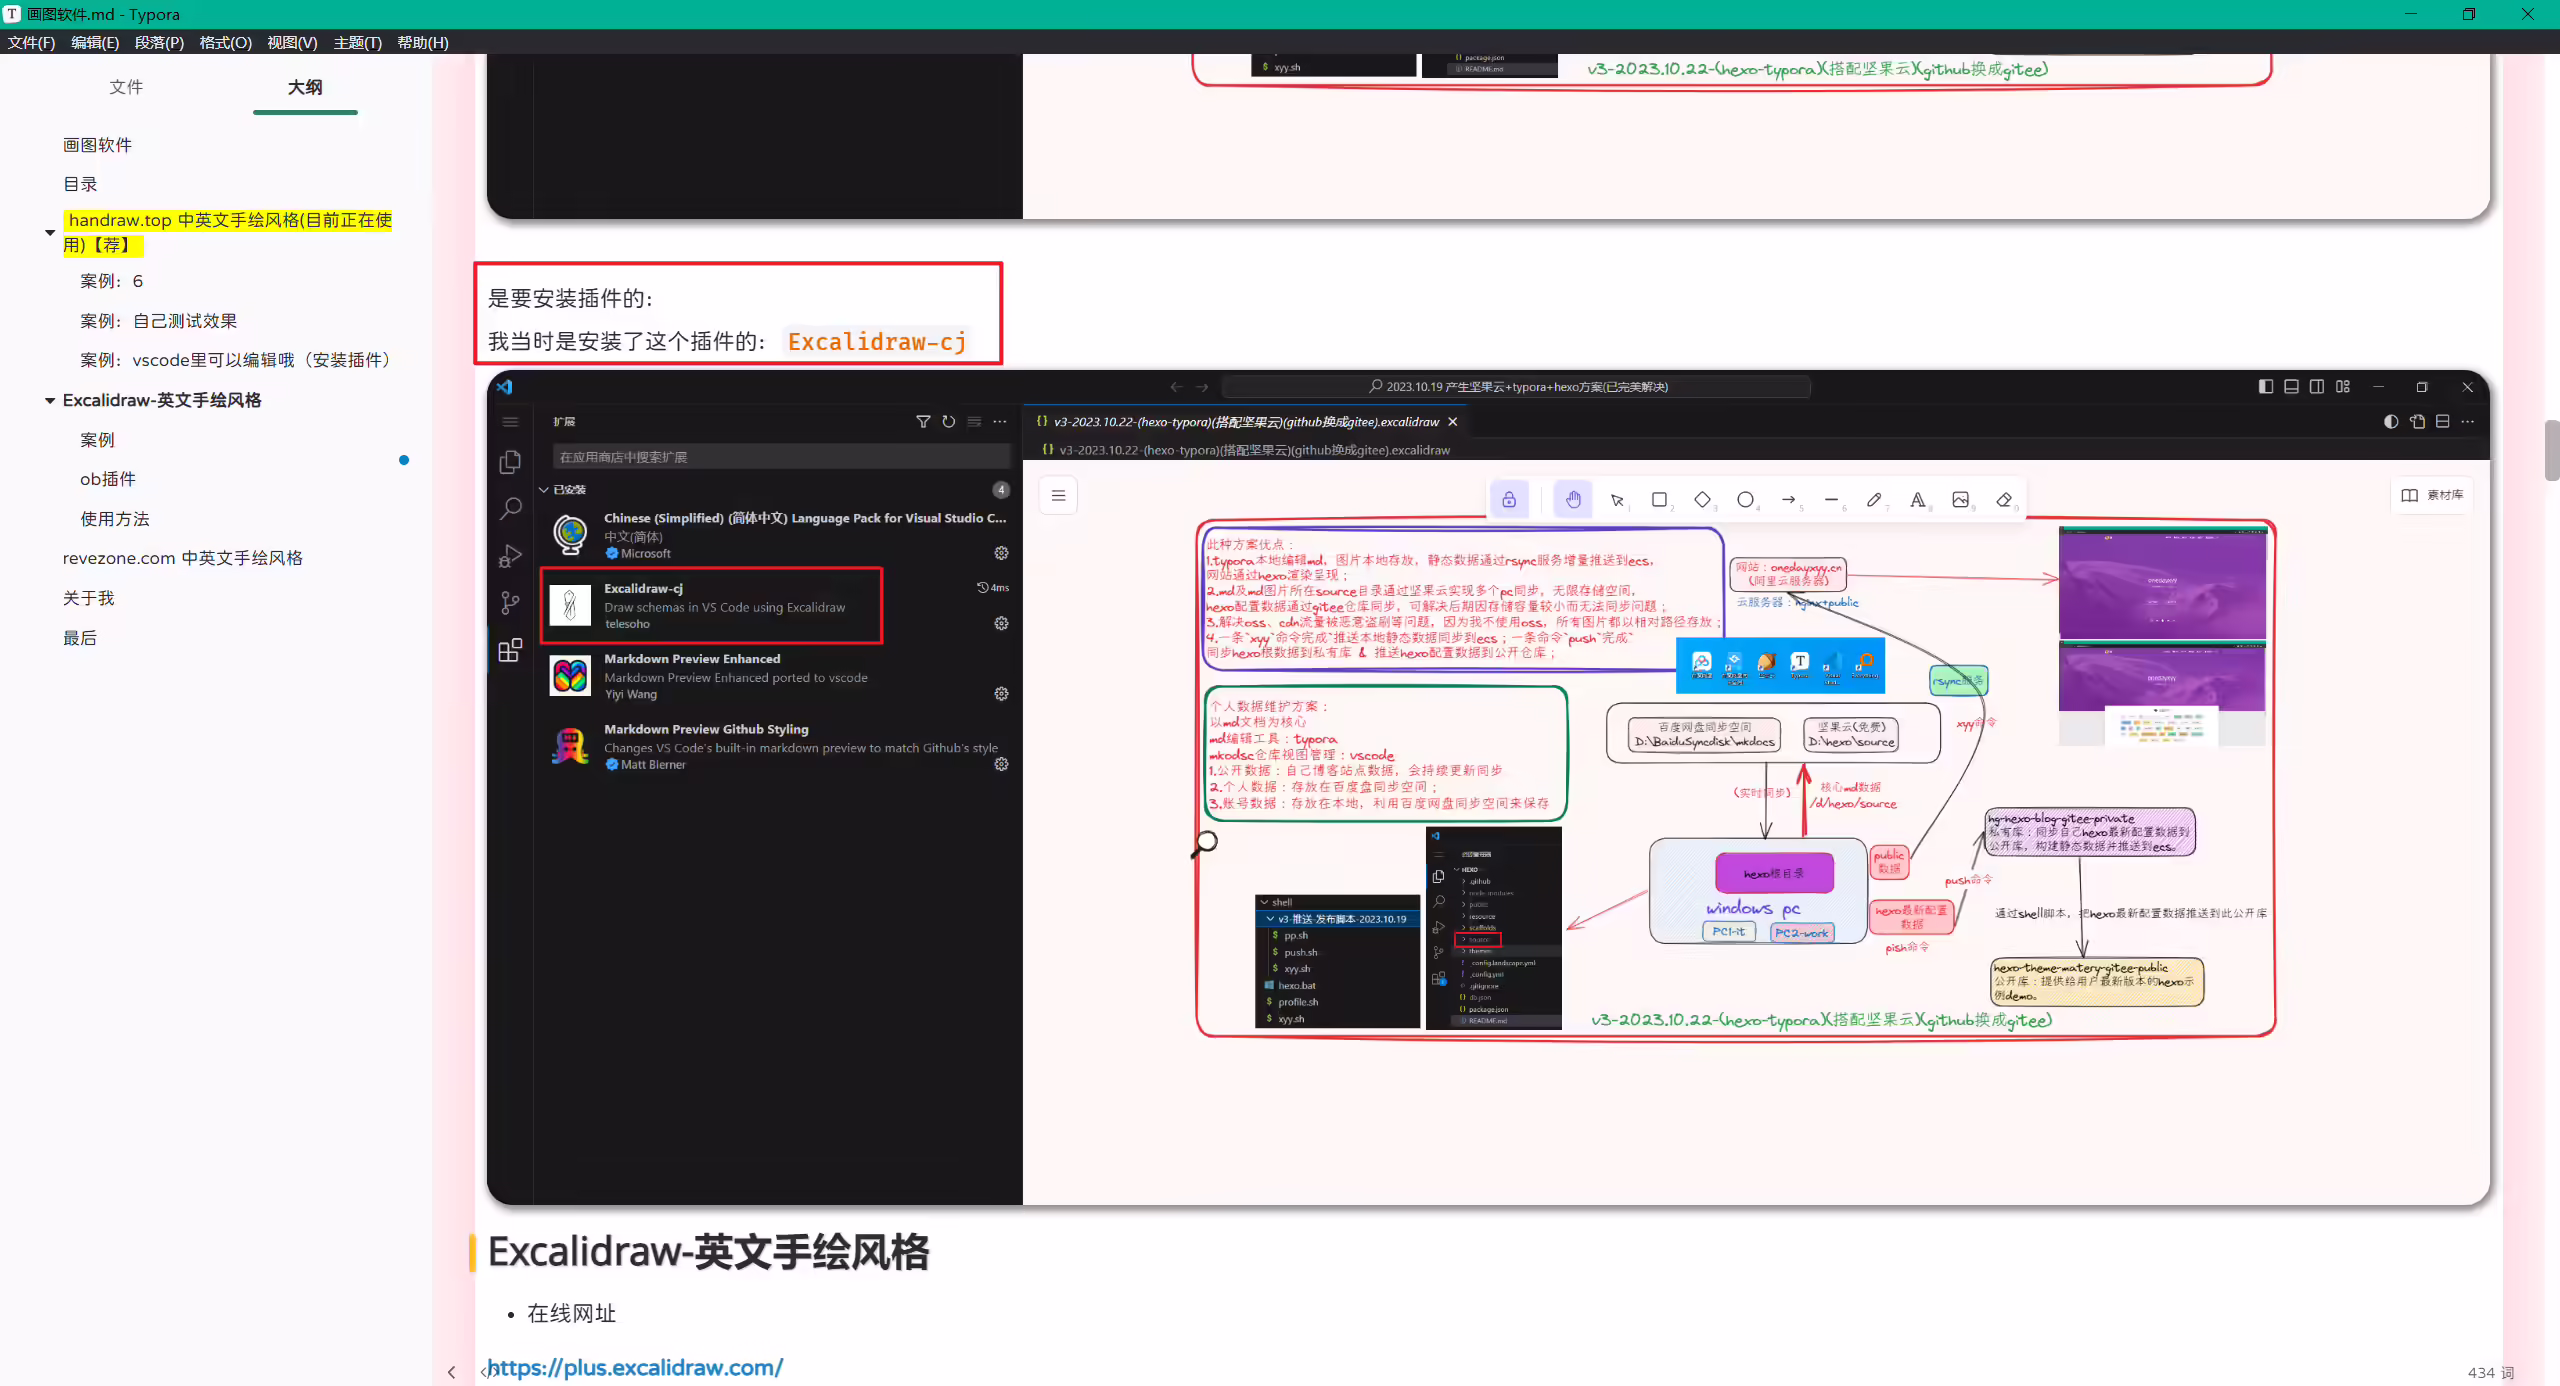This screenshot has width=2560, height=1386.
Task: Jump to 画图软件 in outline
Action: 97,145
